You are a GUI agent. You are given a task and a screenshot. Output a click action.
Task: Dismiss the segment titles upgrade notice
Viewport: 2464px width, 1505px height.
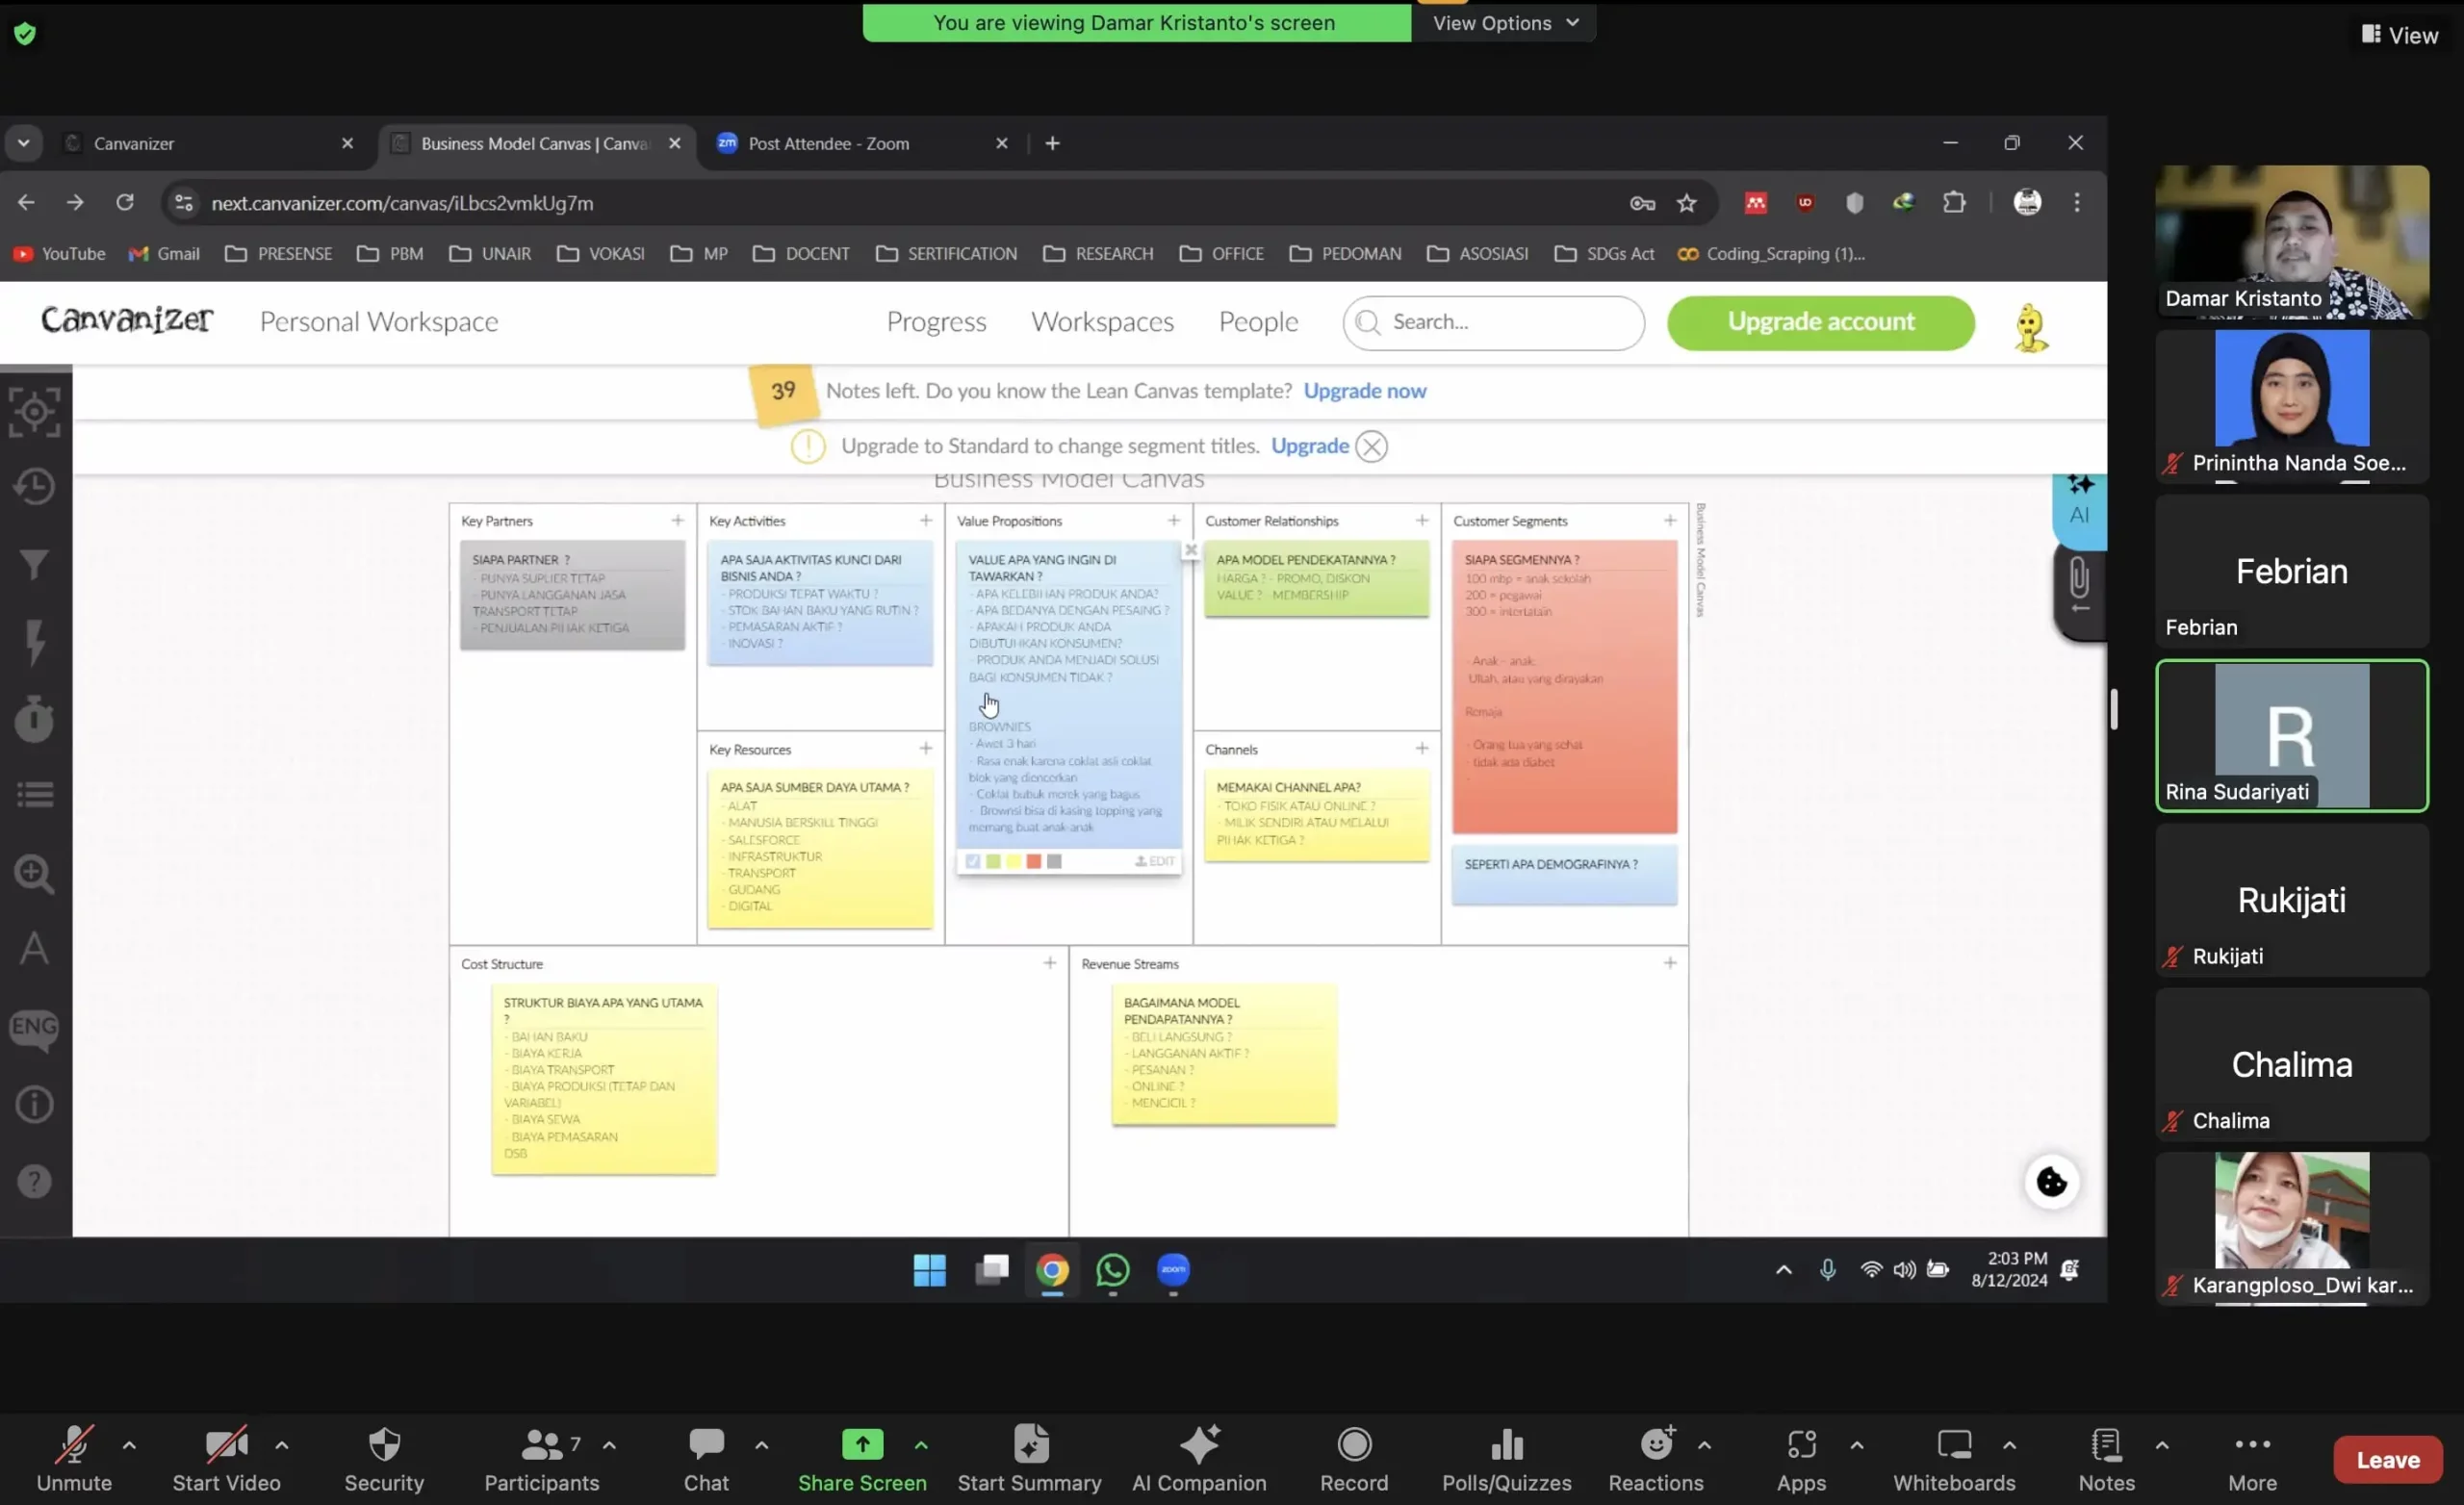pyautogui.click(x=1372, y=446)
